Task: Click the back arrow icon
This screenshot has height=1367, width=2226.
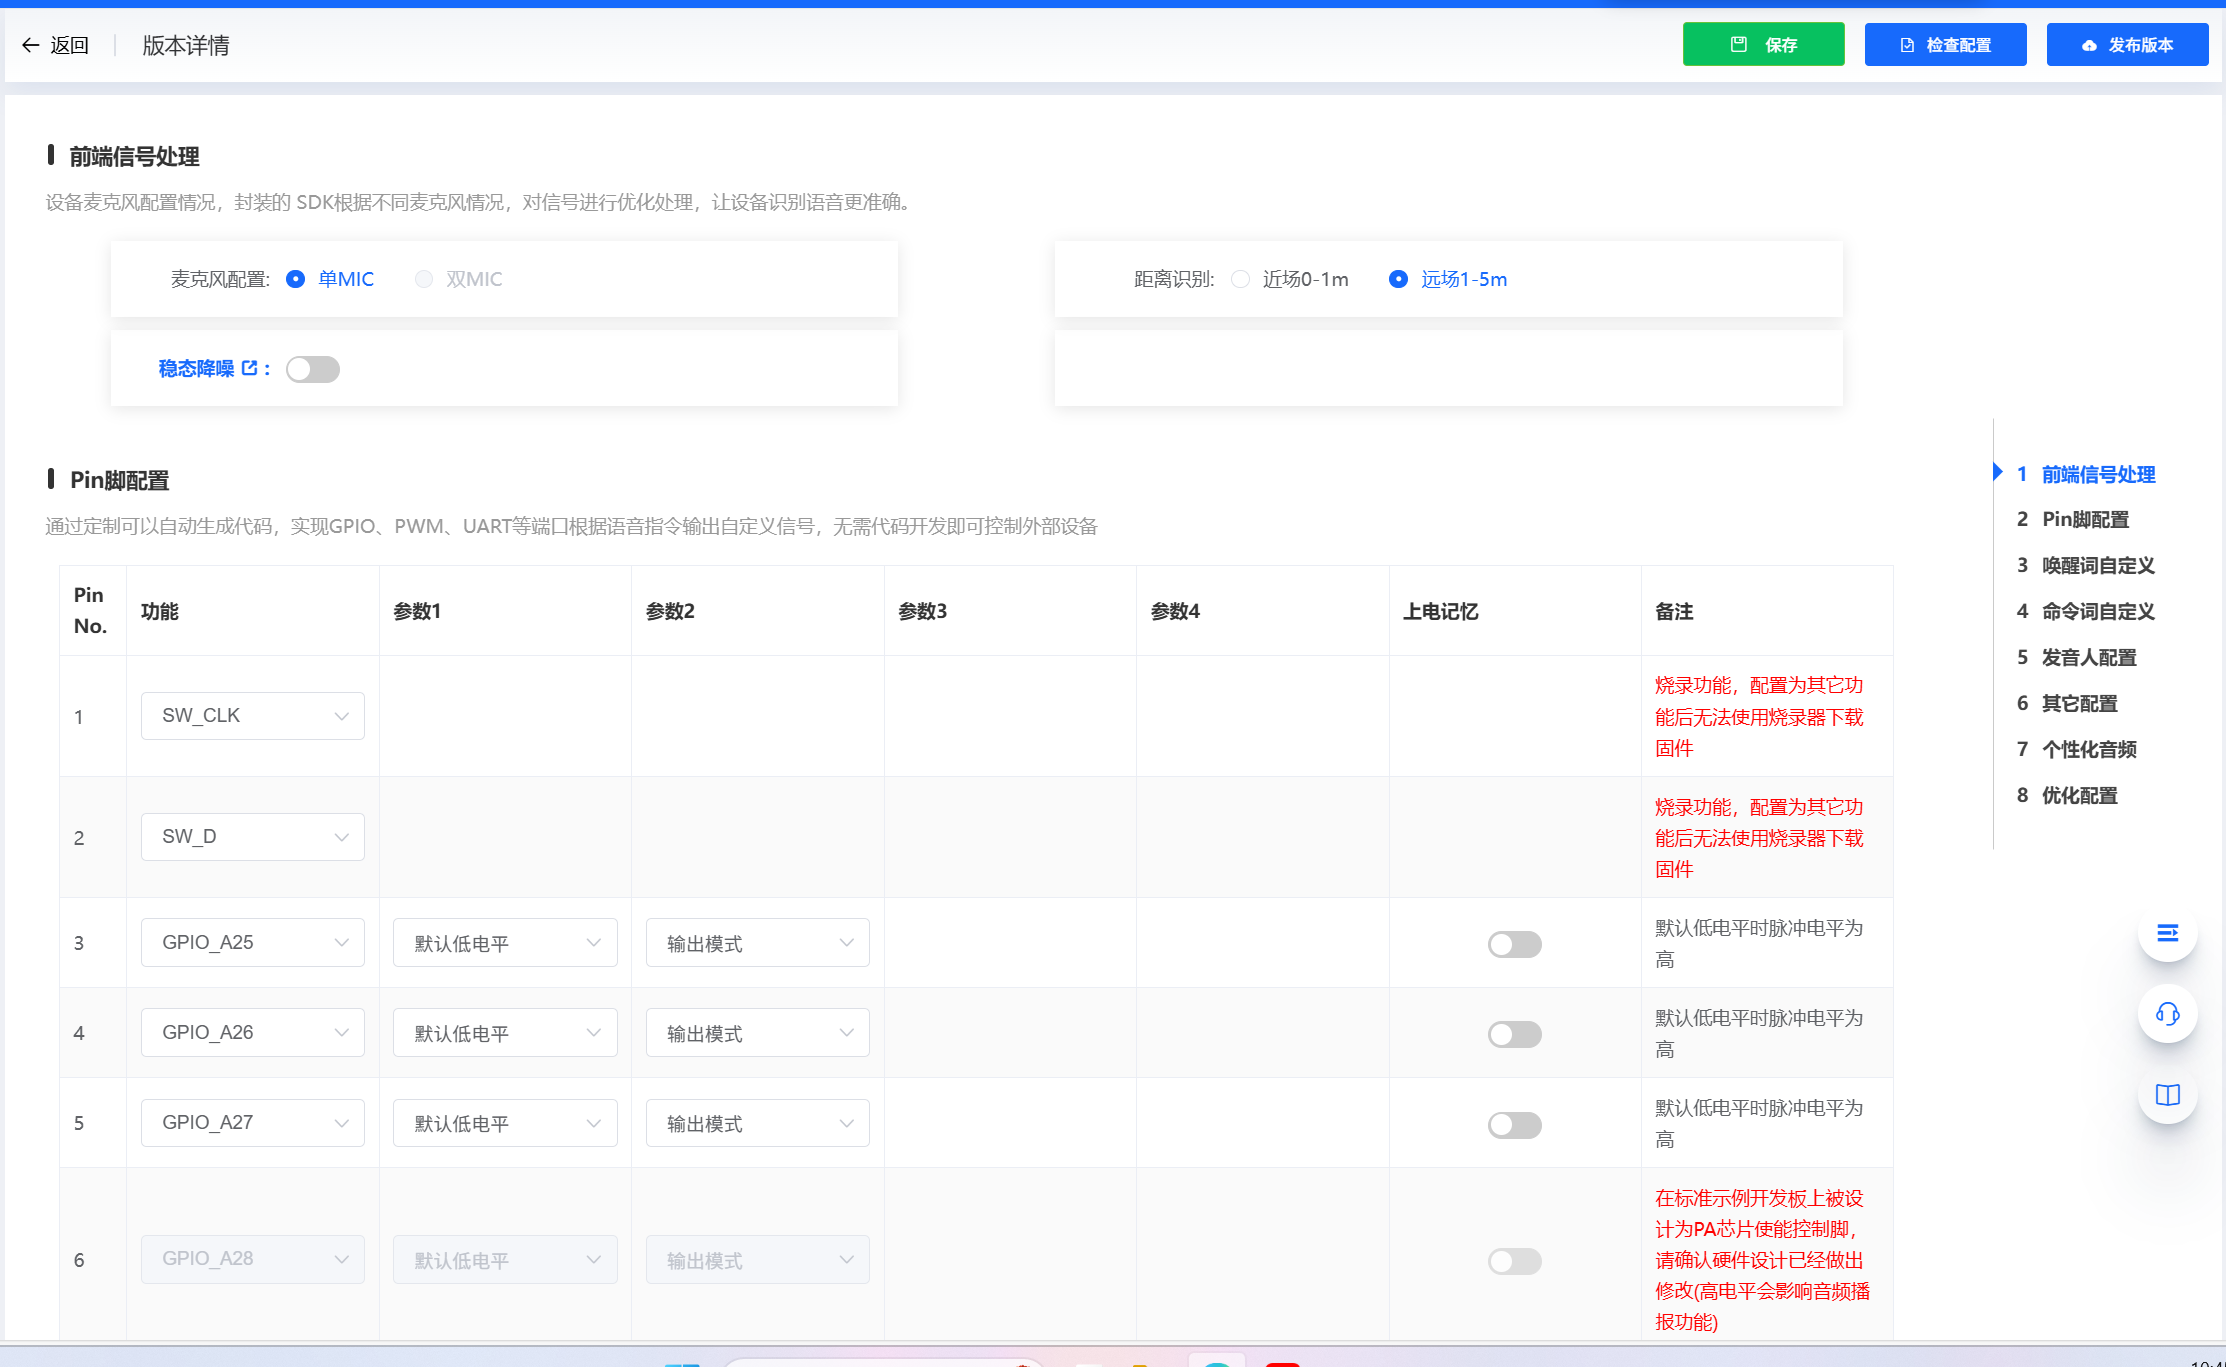Action: (x=30, y=45)
